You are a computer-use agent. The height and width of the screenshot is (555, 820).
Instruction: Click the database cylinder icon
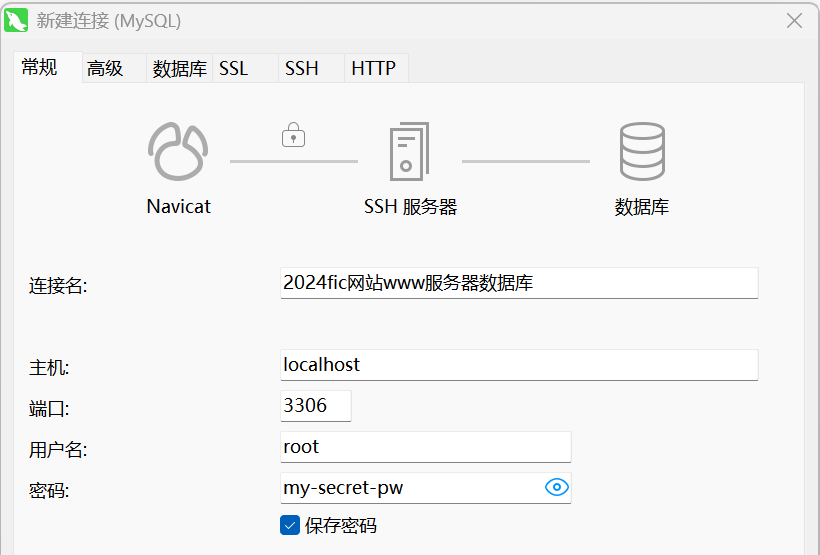[642, 152]
